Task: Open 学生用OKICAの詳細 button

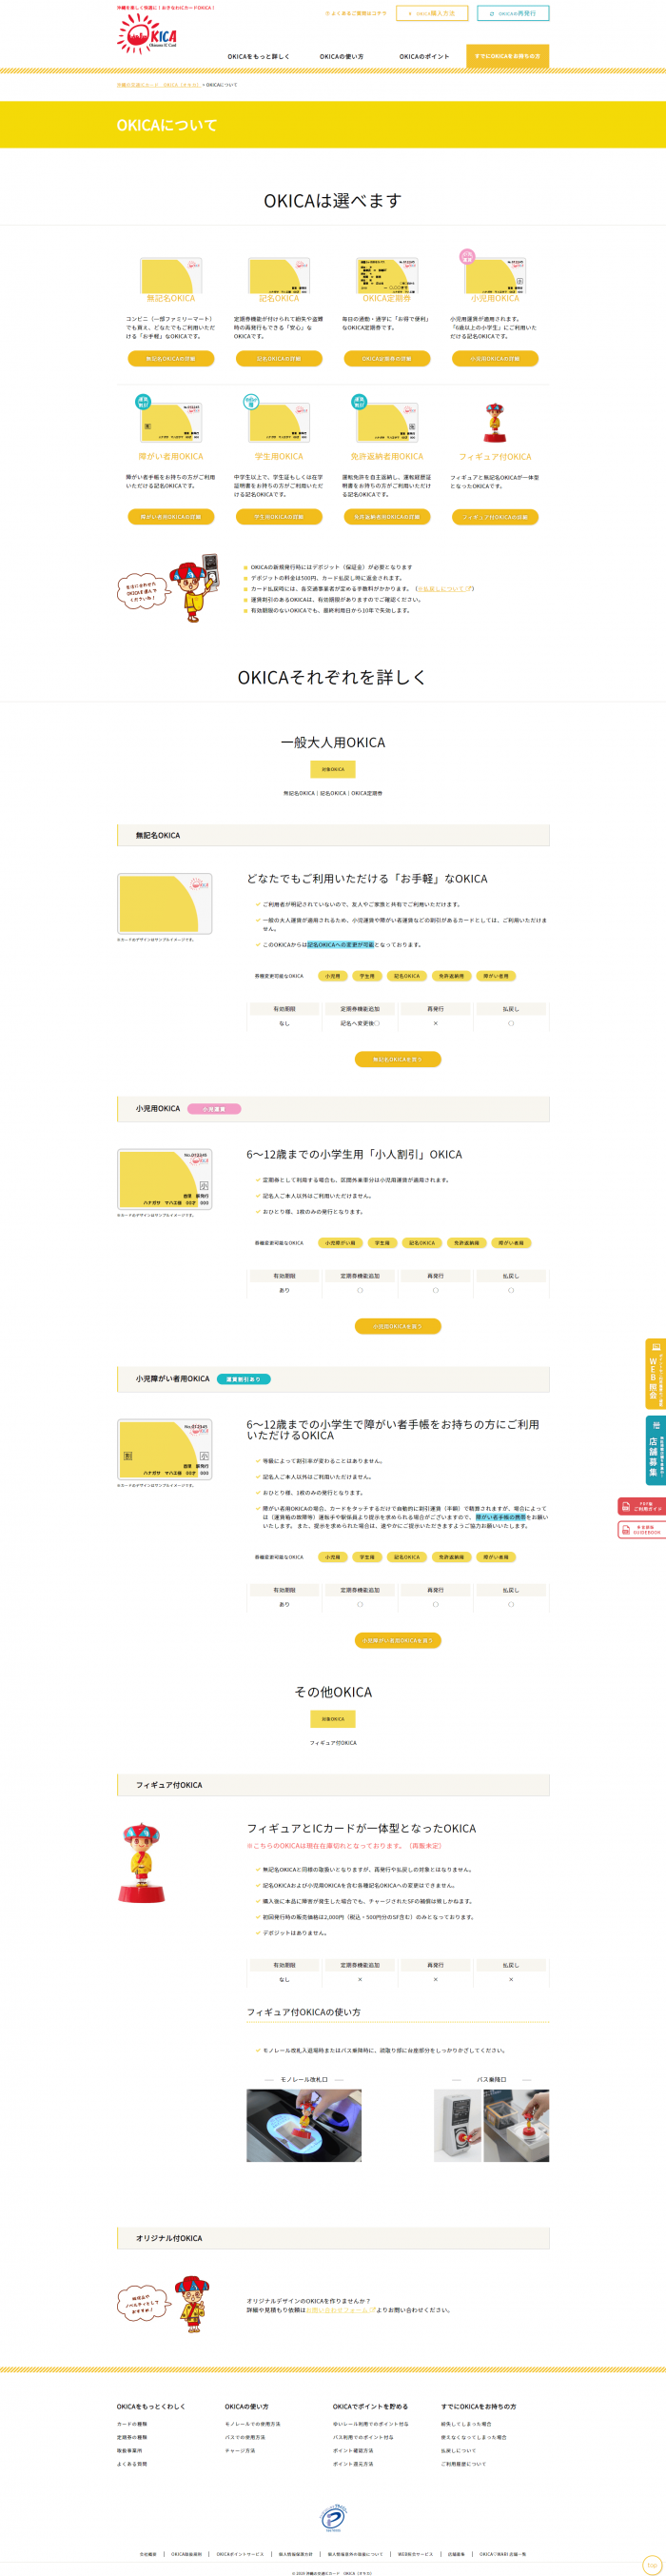Action: coord(279,517)
